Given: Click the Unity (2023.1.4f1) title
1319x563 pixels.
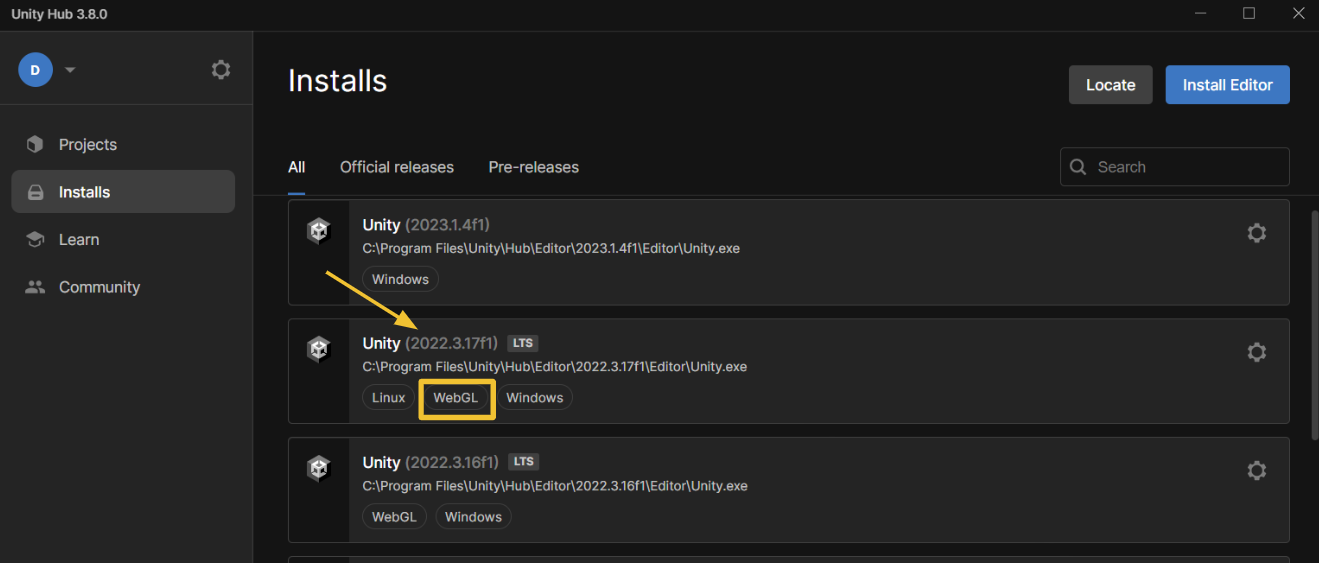Looking at the screenshot, I should click(426, 225).
